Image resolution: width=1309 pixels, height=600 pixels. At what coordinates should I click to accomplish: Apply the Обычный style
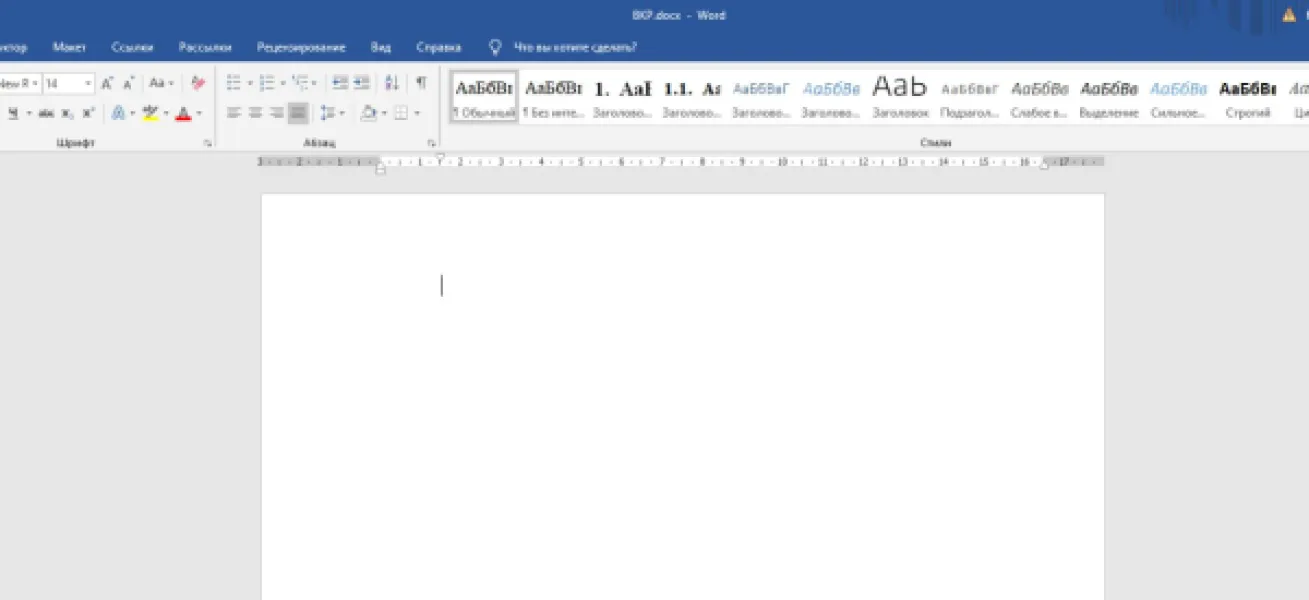pyautogui.click(x=484, y=97)
